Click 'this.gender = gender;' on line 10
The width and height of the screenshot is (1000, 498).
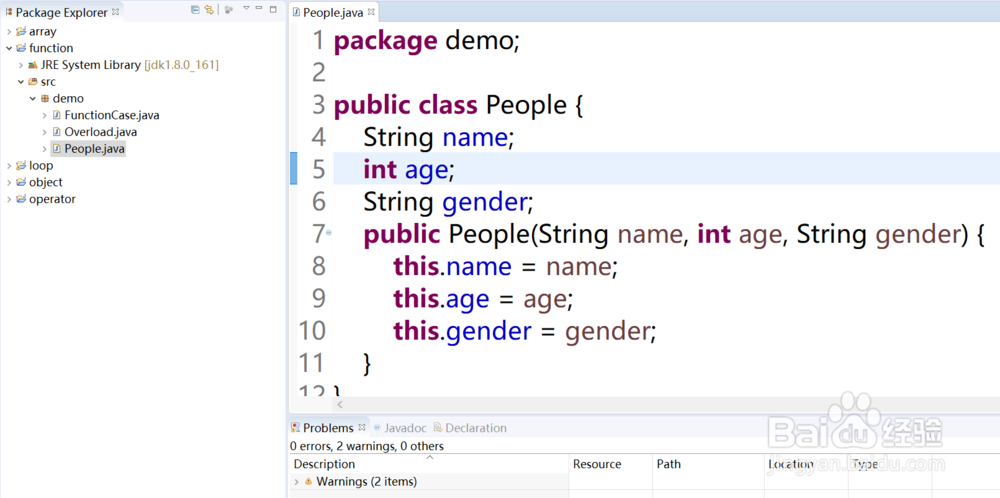tap(525, 331)
